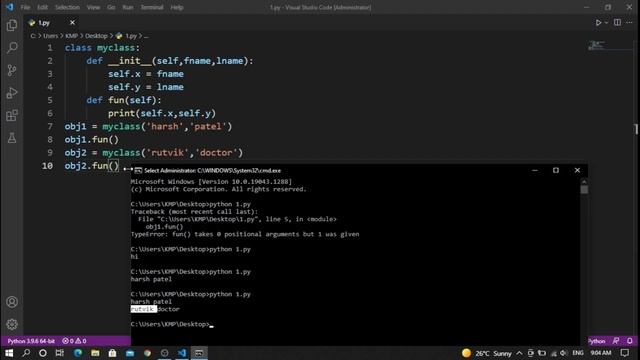Viewport: 640px width, 360px height.
Task: Open the Selection menu
Action: coord(67,7)
